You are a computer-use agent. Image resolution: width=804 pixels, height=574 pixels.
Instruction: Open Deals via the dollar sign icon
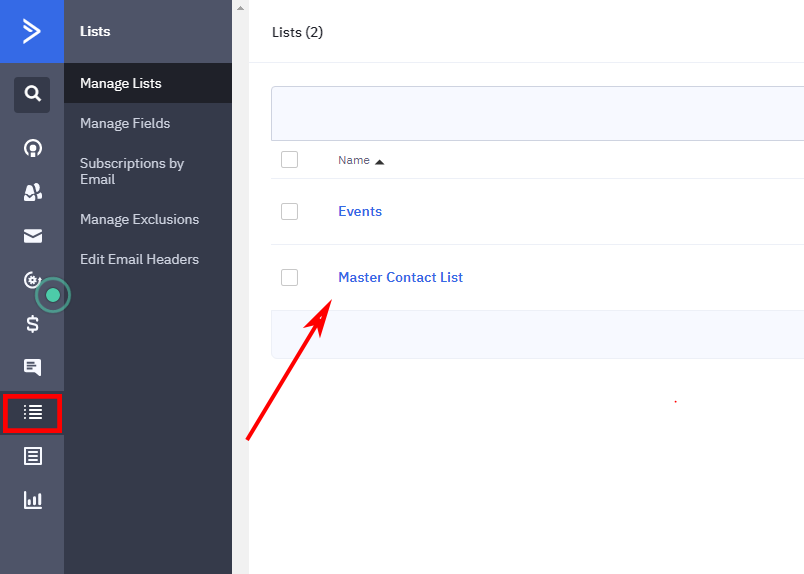(32, 324)
